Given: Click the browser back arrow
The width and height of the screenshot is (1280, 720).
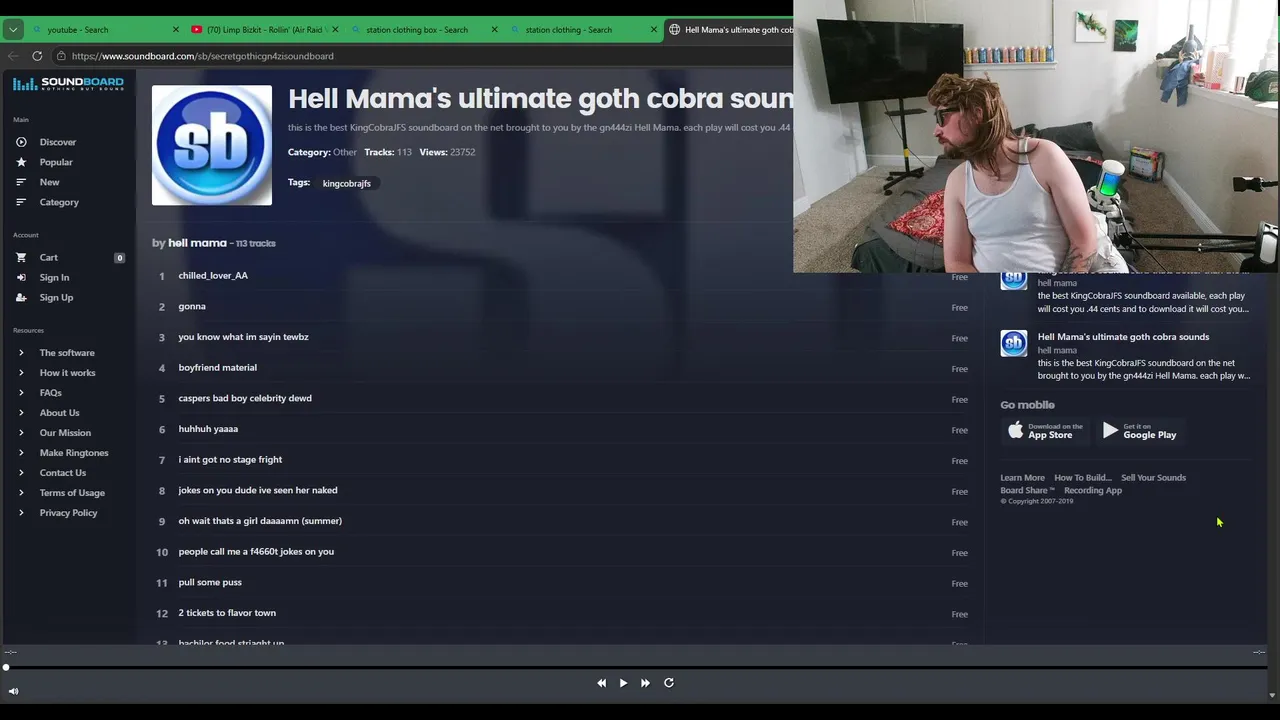Looking at the screenshot, I should (13, 56).
